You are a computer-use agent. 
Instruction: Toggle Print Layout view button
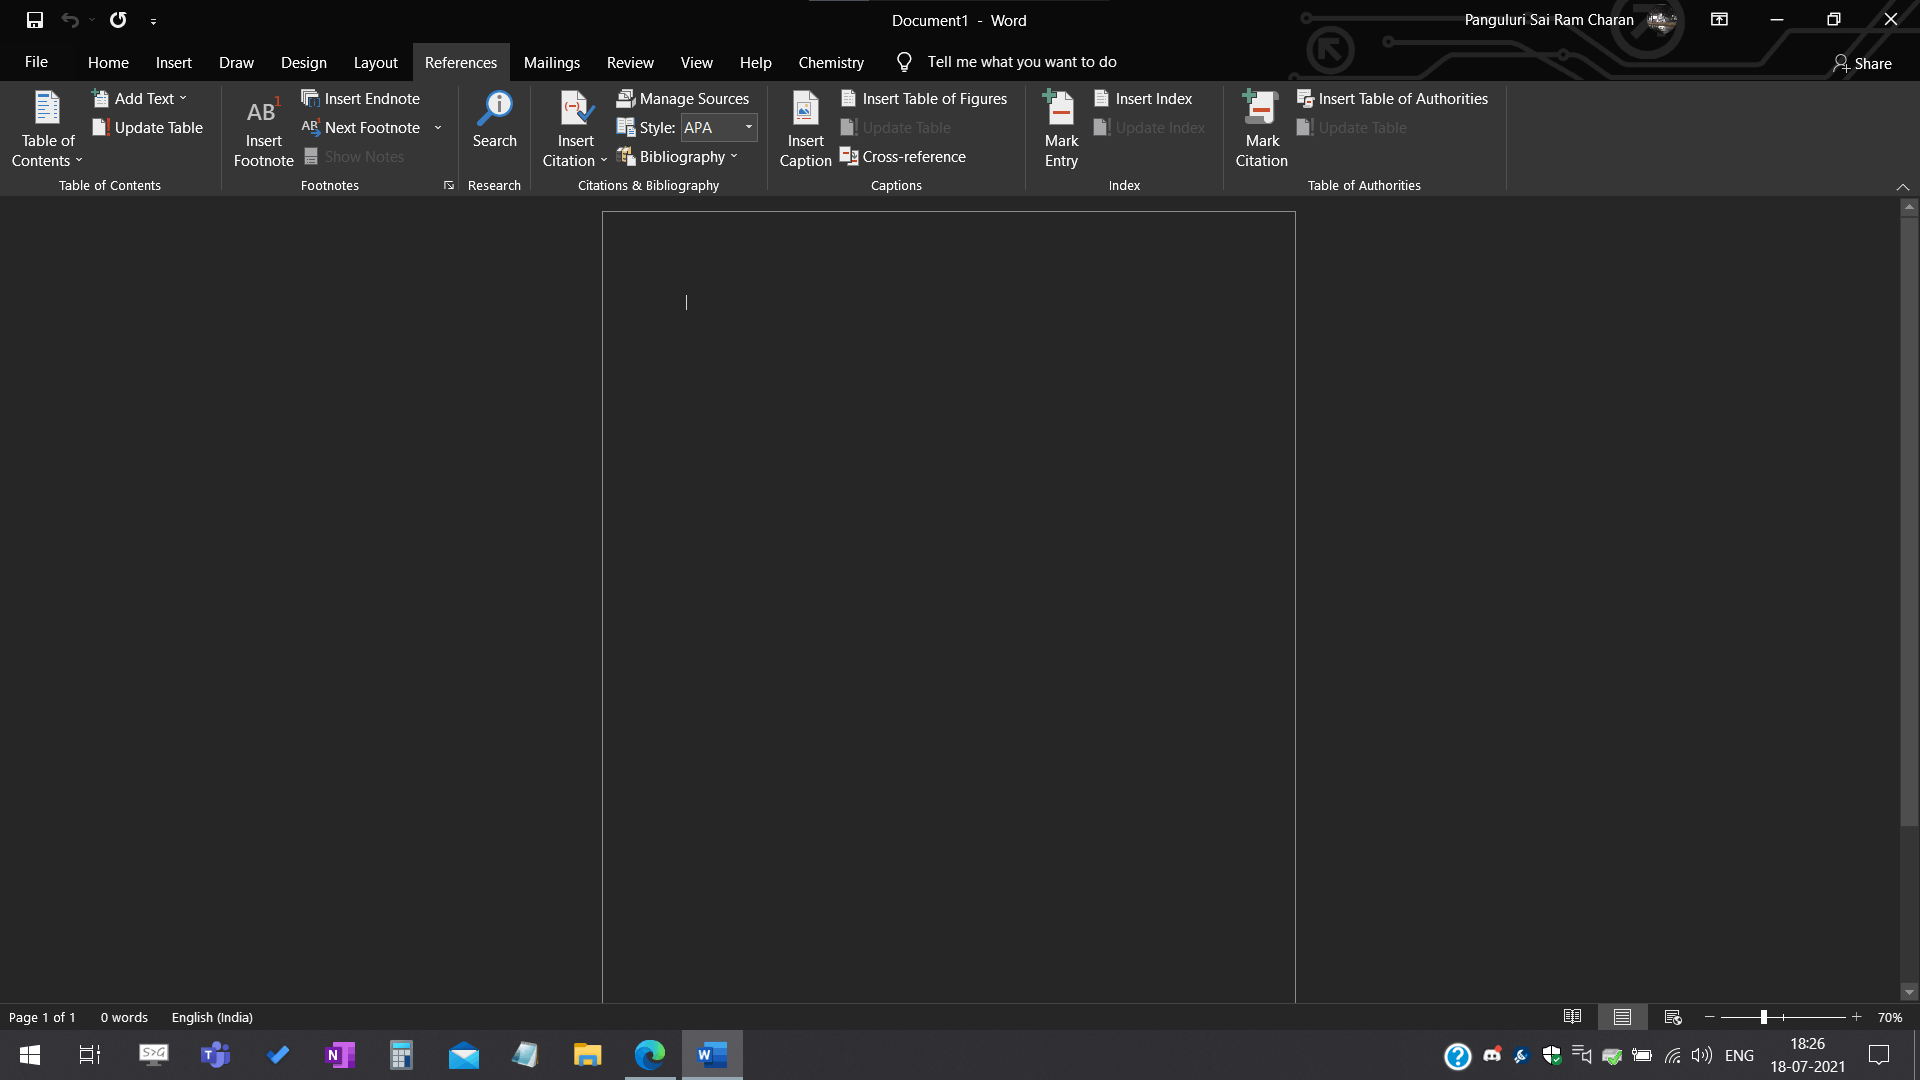1622,1017
